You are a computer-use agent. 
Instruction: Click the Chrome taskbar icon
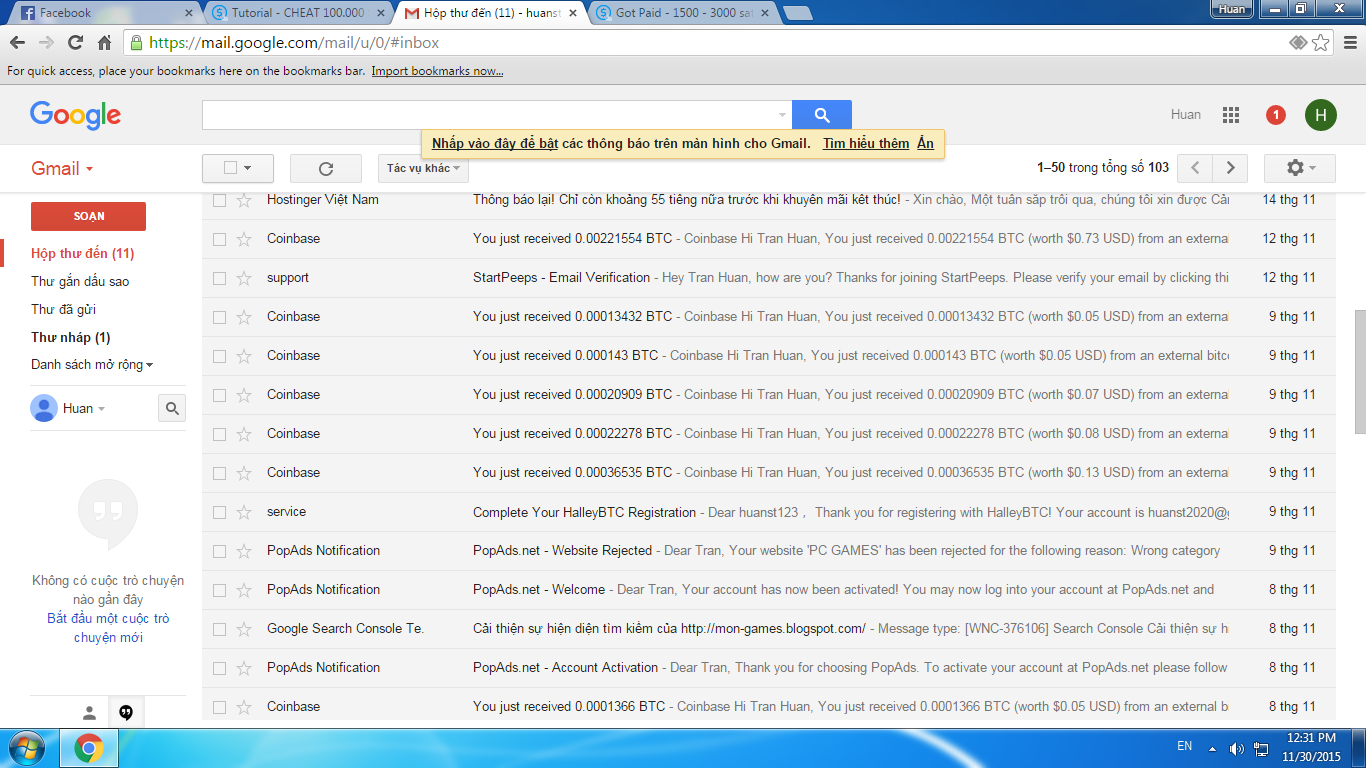pos(88,747)
